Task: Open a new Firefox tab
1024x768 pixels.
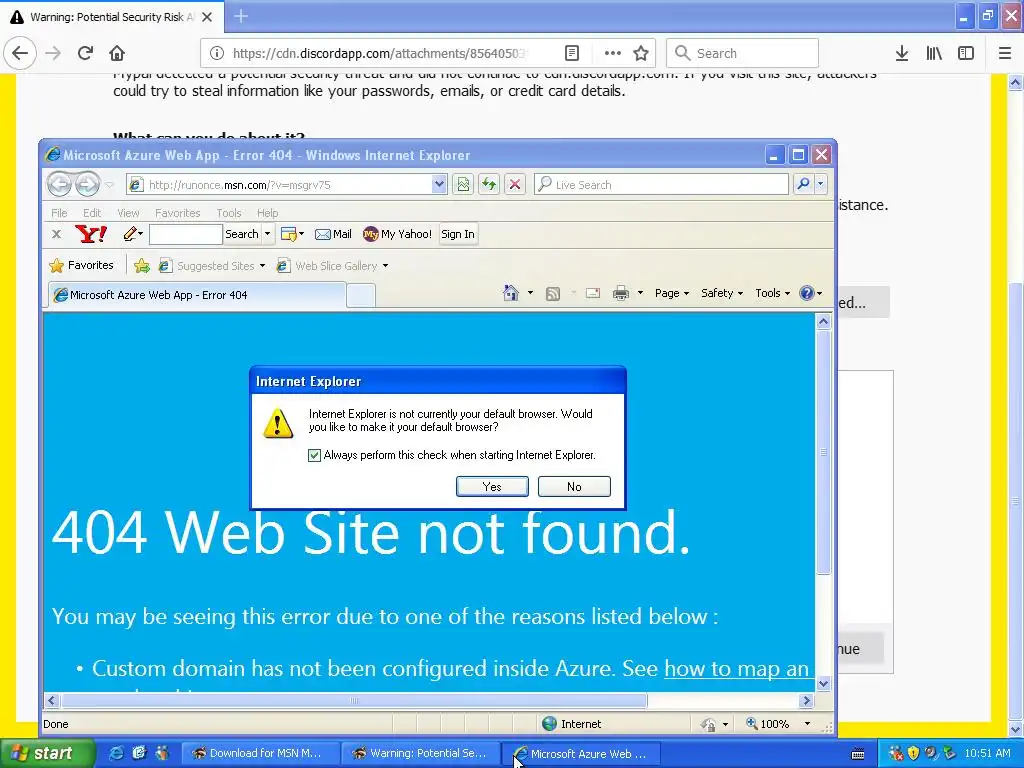Action: click(240, 16)
